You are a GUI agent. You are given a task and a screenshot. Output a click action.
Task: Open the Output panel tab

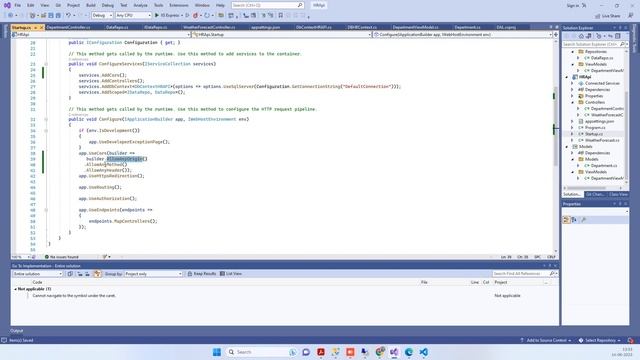pyautogui.click(x=17, y=331)
